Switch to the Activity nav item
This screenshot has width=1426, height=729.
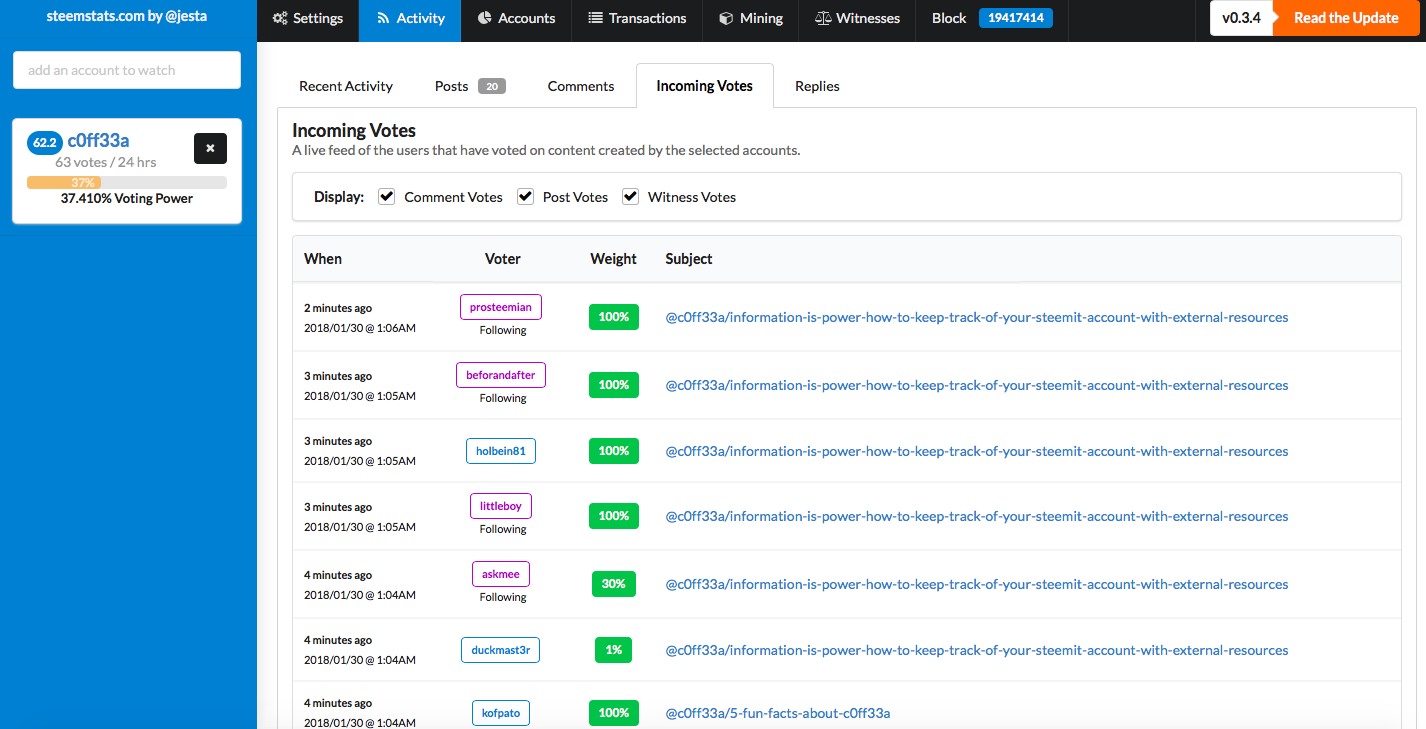tap(410, 18)
